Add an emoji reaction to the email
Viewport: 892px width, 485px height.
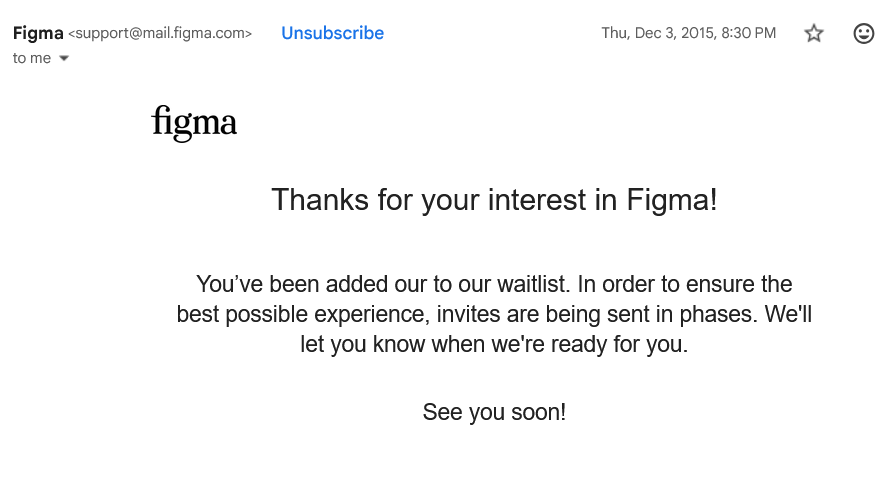click(864, 33)
